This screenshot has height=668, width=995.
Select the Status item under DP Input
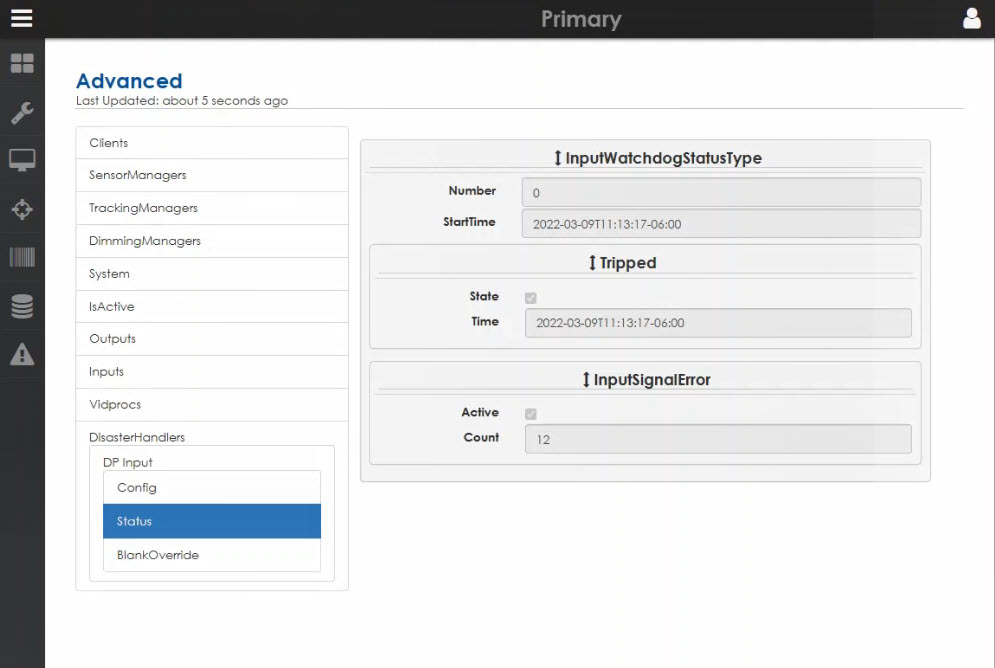[x=212, y=521]
